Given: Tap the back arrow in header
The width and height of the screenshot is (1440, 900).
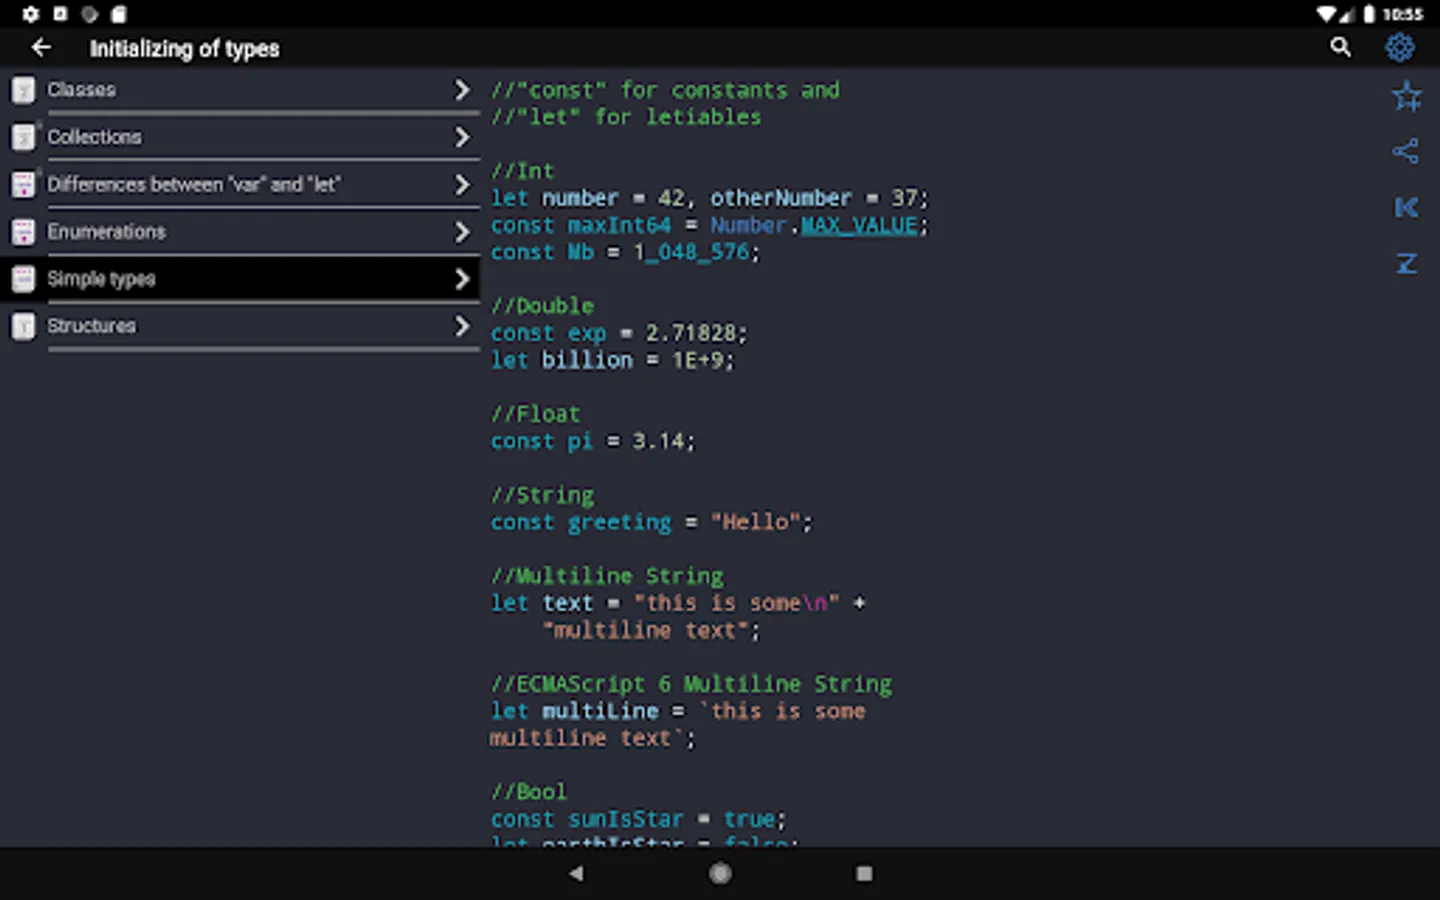Looking at the screenshot, I should (41, 47).
